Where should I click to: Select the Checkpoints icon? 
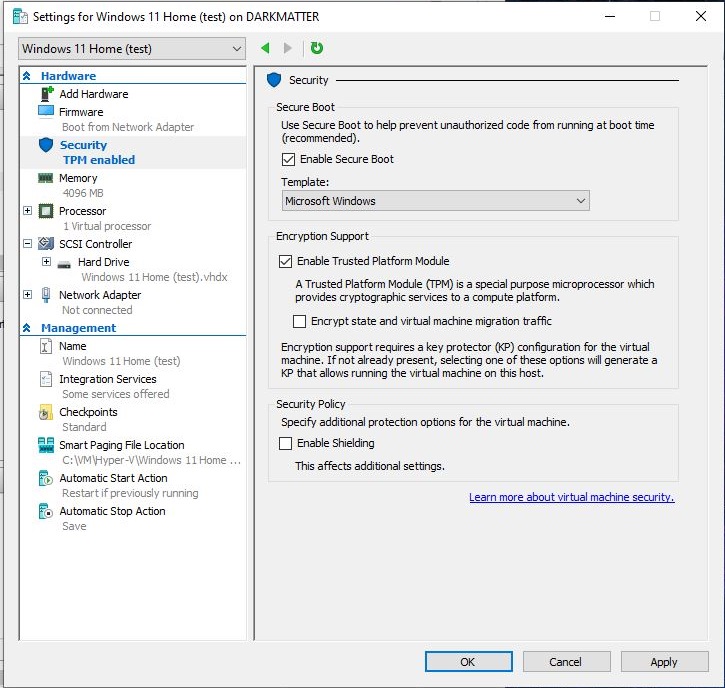point(46,412)
